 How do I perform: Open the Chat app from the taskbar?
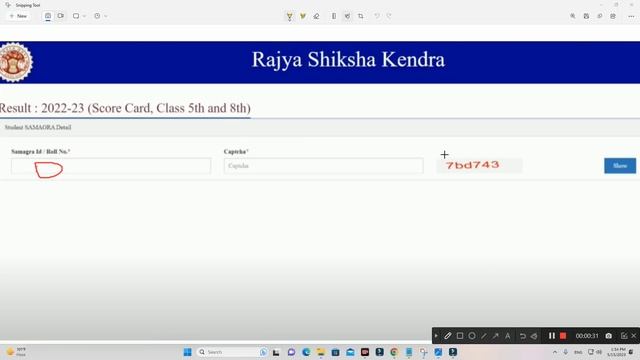pyautogui.click(x=291, y=352)
